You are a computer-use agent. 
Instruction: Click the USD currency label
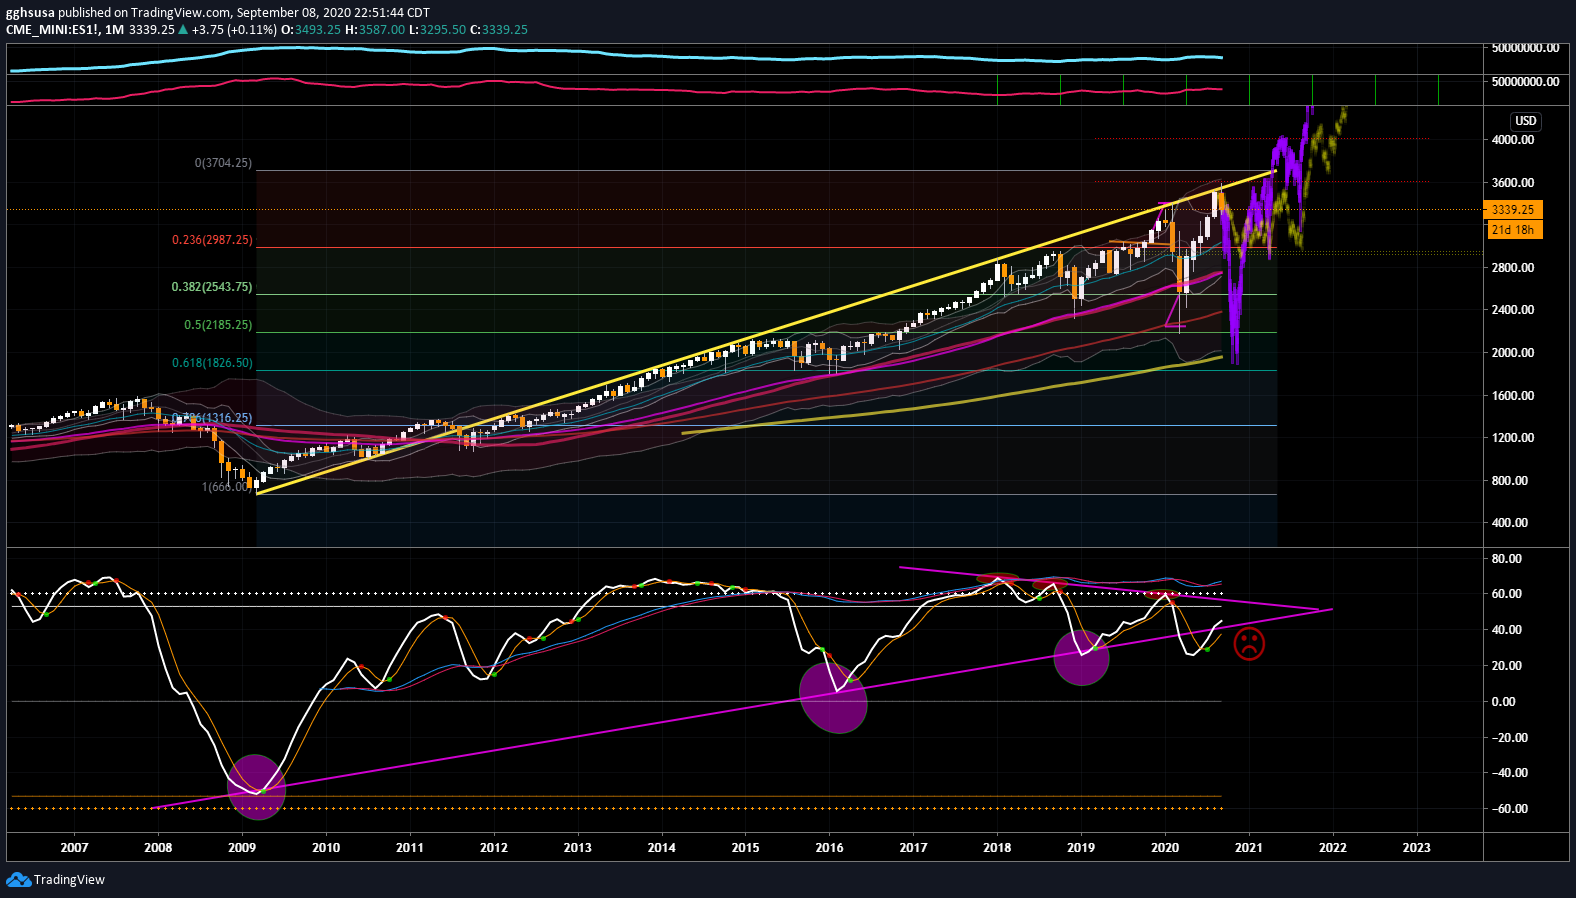coord(1525,121)
